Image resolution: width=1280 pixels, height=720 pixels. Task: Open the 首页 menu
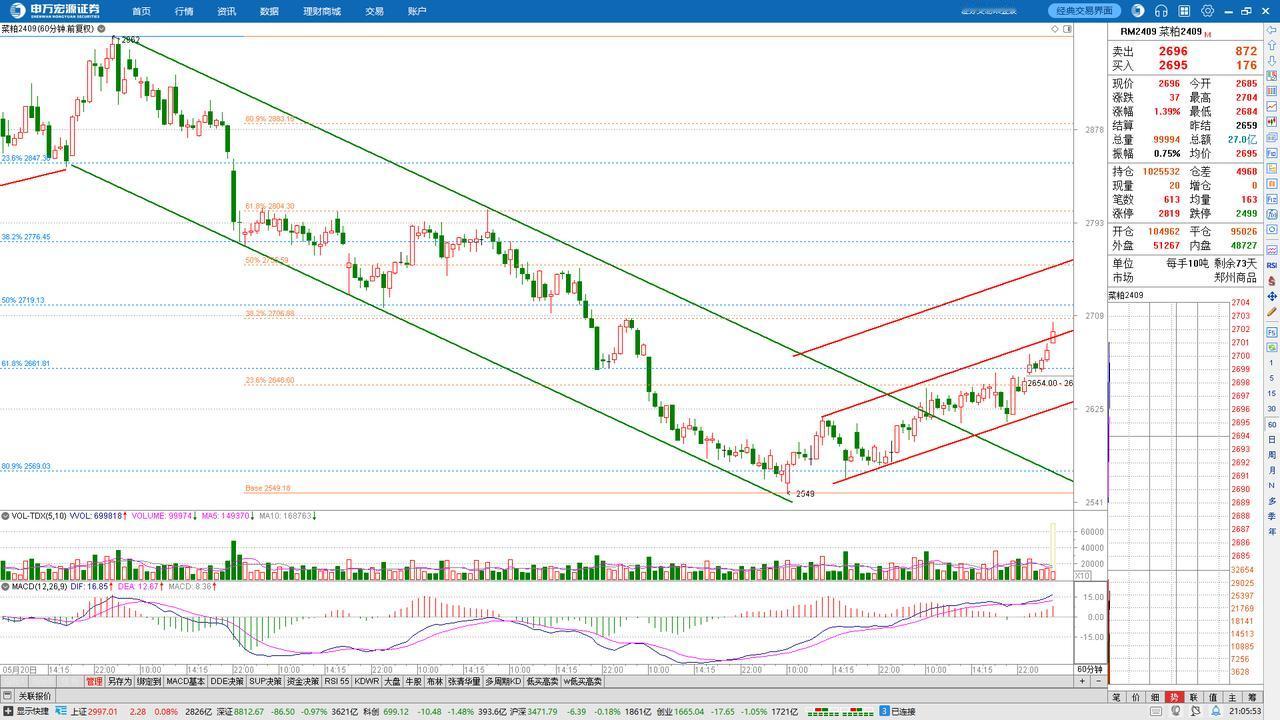click(141, 11)
